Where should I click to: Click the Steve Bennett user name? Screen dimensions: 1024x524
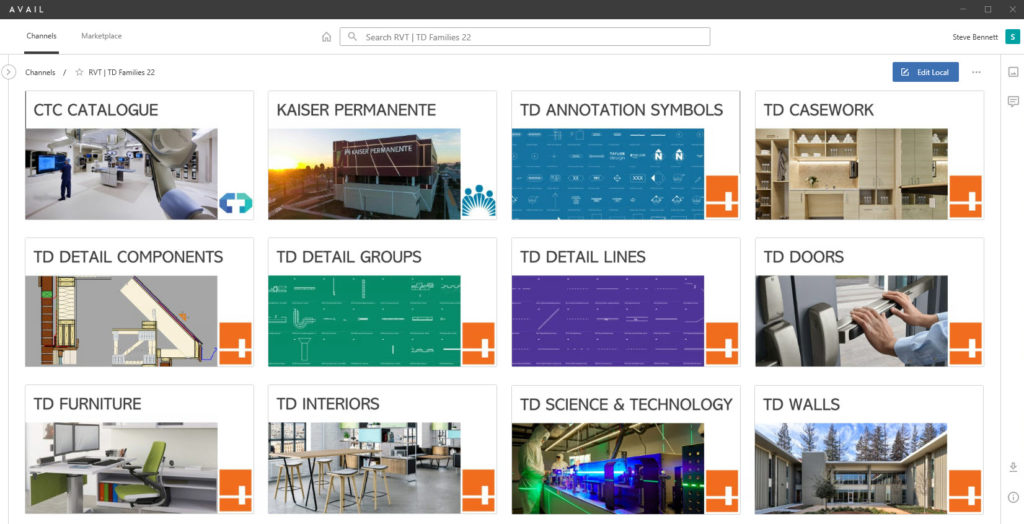(x=975, y=37)
